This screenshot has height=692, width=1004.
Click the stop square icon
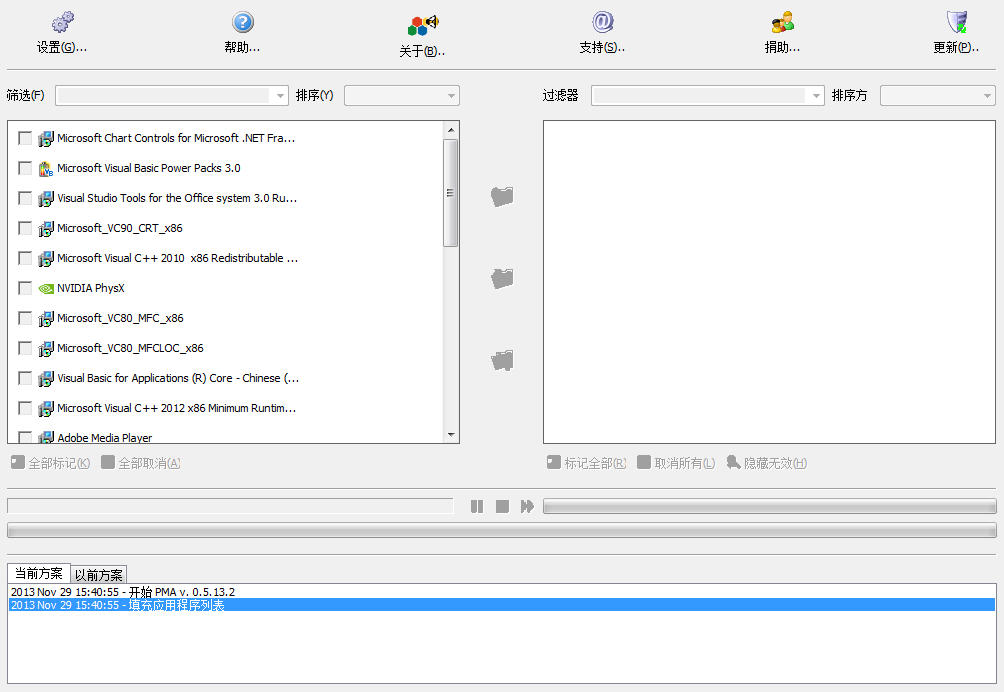(x=502, y=507)
